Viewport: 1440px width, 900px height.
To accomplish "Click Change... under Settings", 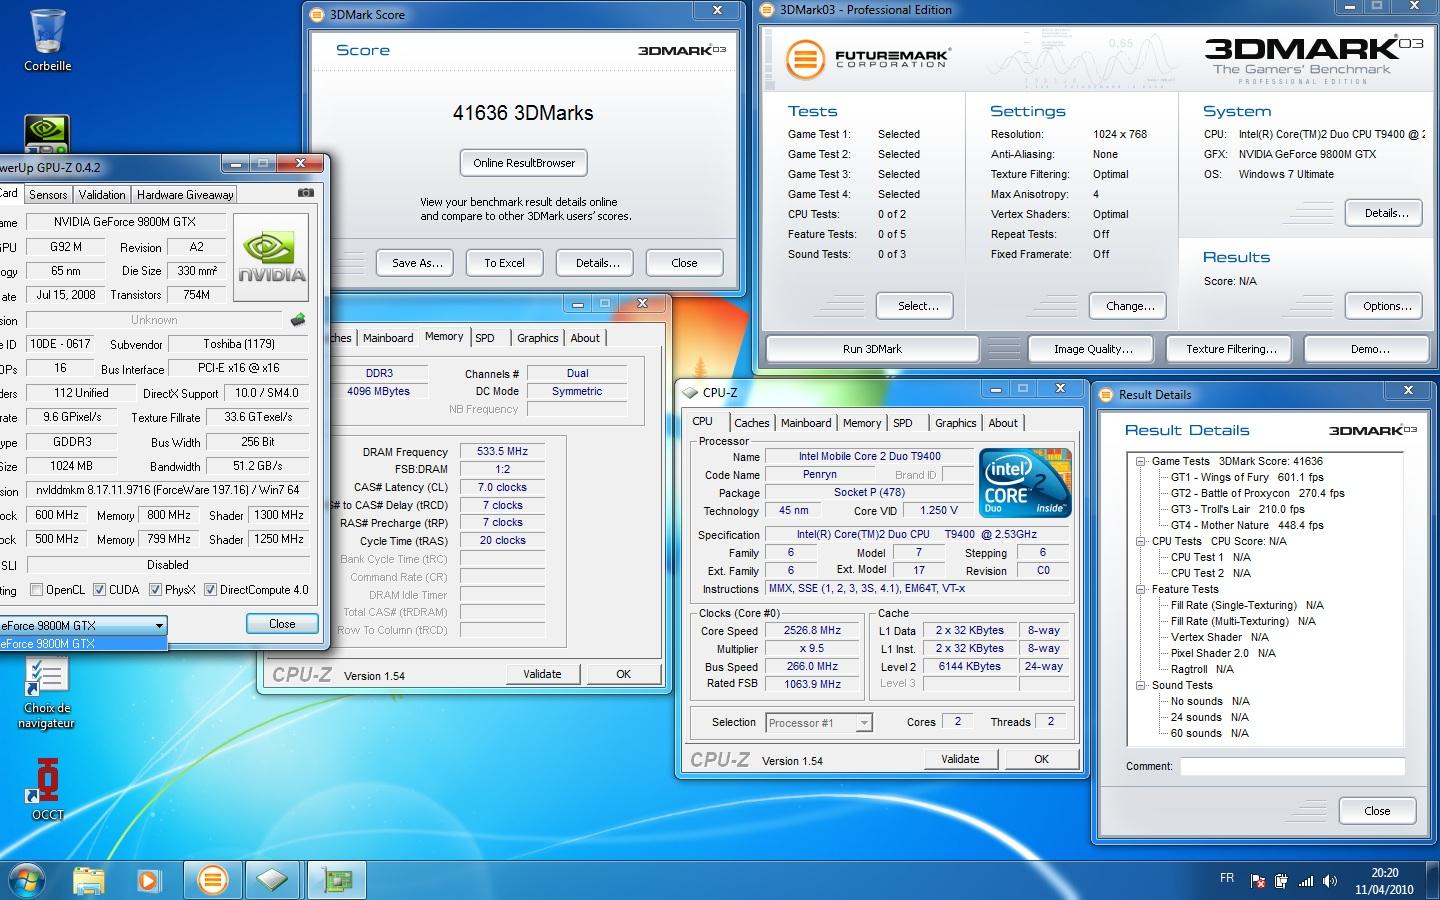I will pyautogui.click(x=1130, y=306).
